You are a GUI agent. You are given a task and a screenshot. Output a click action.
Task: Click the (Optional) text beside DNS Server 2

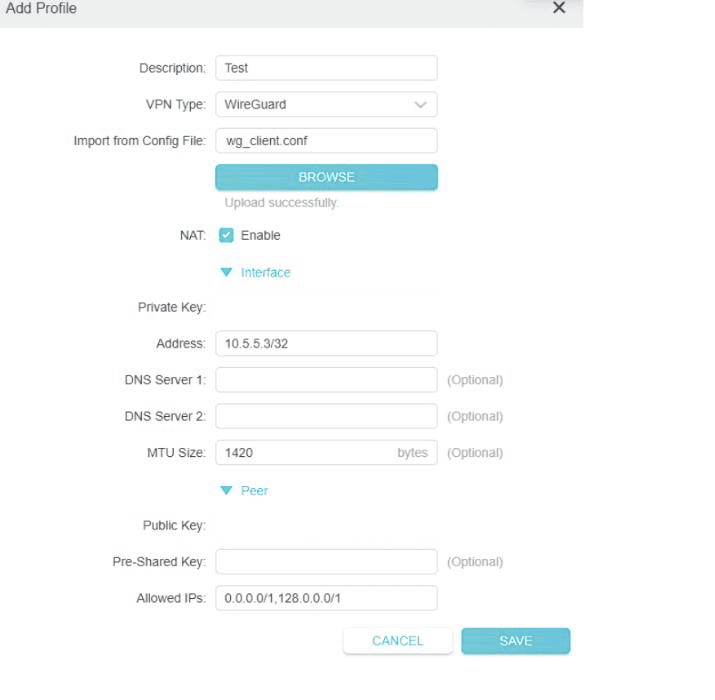click(475, 416)
